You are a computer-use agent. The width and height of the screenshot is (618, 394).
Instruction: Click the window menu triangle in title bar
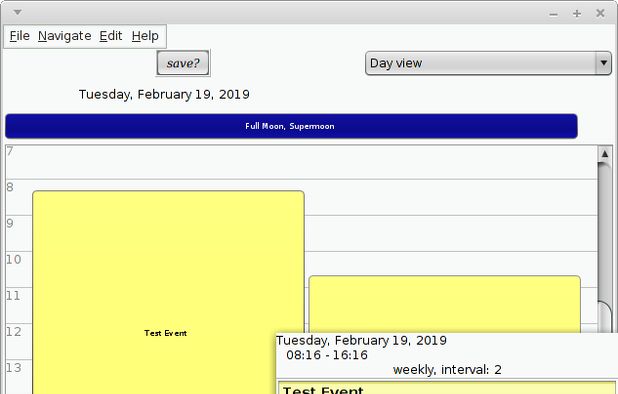click(17, 12)
